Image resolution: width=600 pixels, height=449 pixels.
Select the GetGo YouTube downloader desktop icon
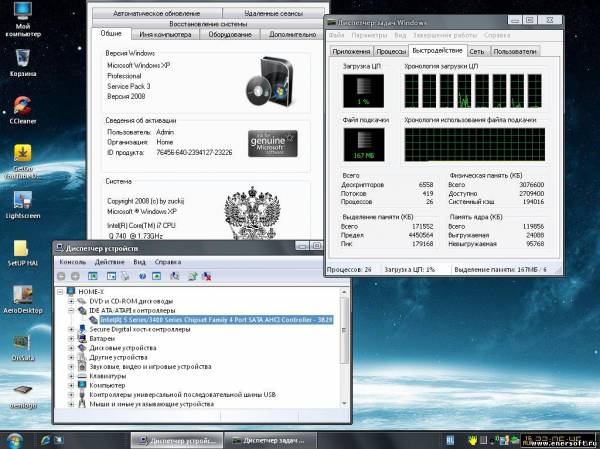click(23, 162)
